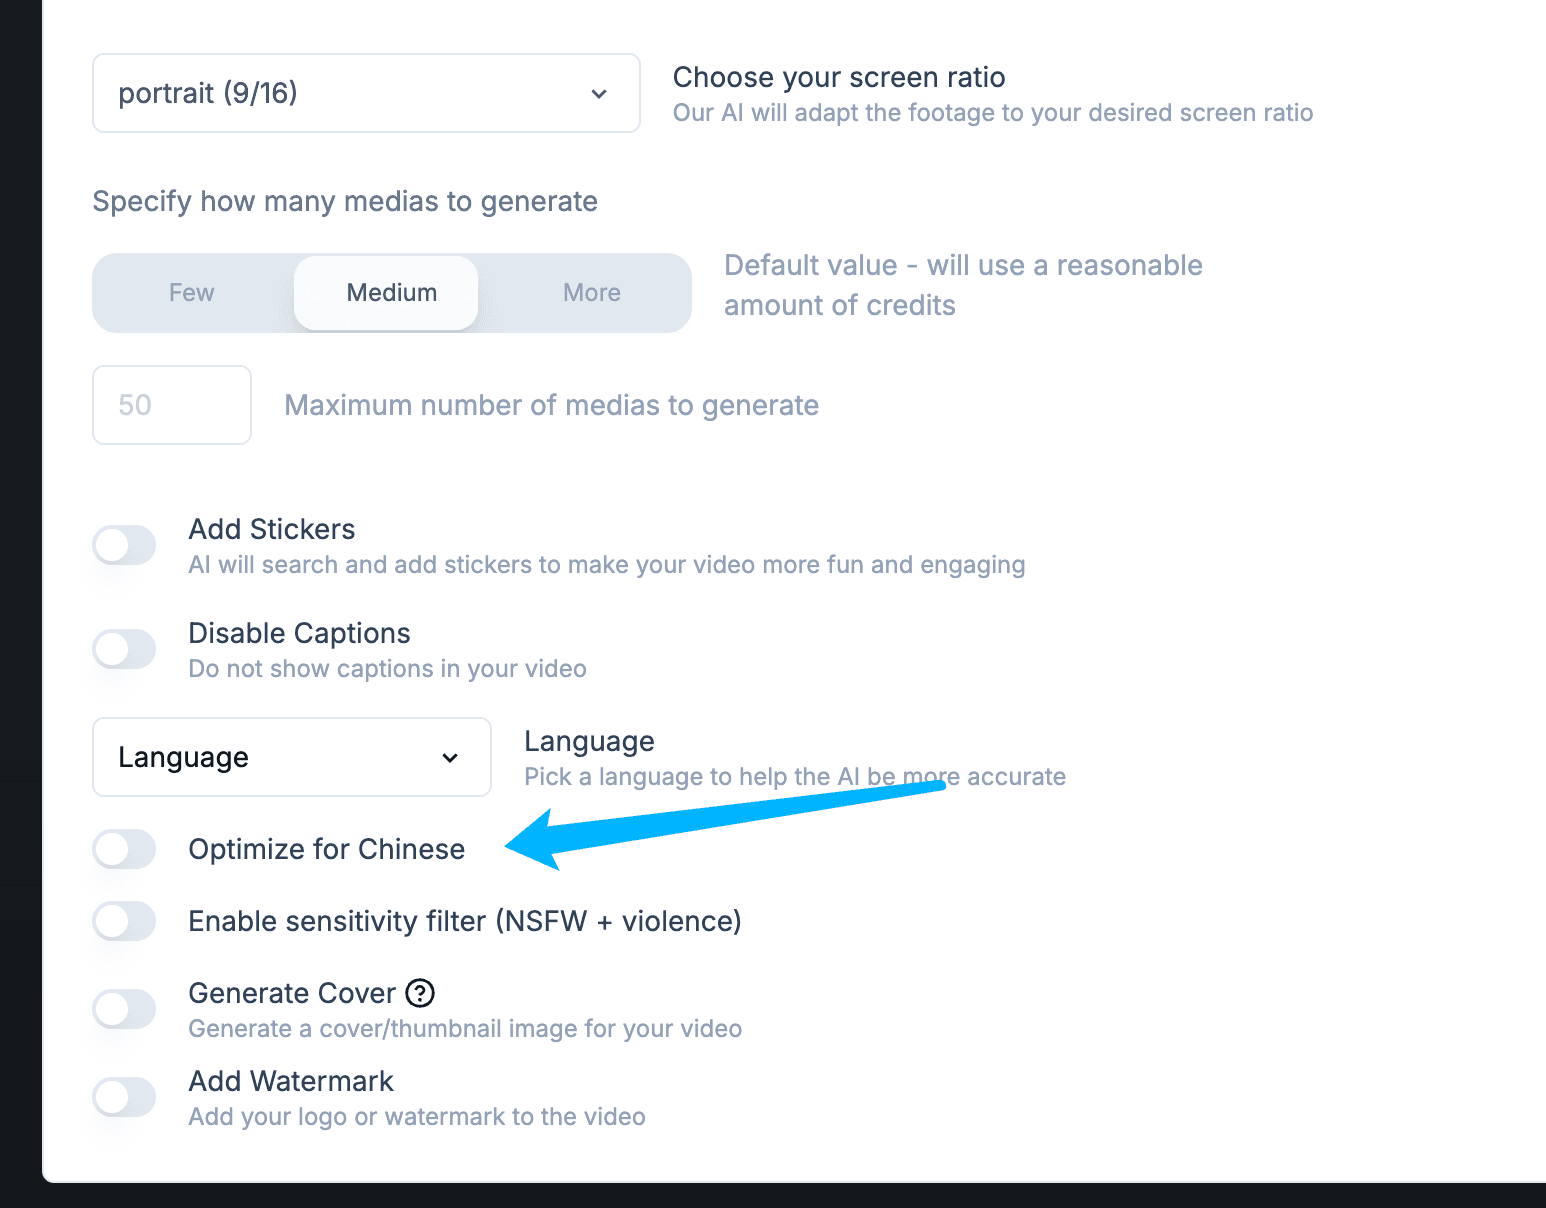This screenshot has height=1208, width=1546.
Task: Click the Optimize for Chinese label
Action: pos(327,849)
